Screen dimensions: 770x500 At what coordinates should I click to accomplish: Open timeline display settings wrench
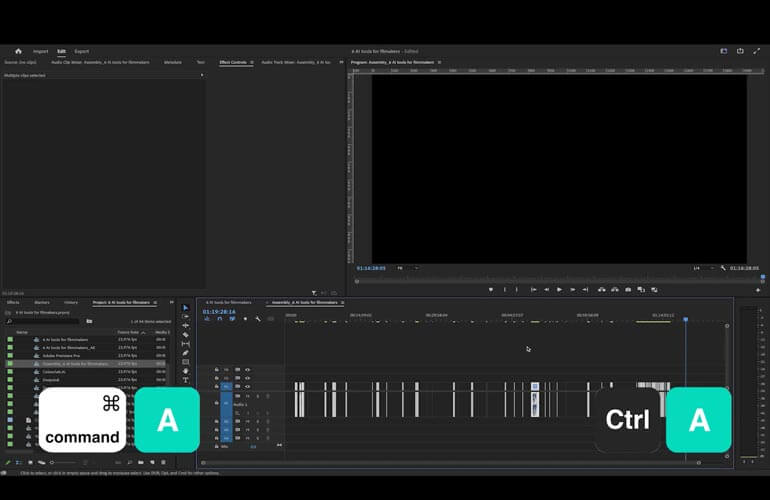coord(258,319)
